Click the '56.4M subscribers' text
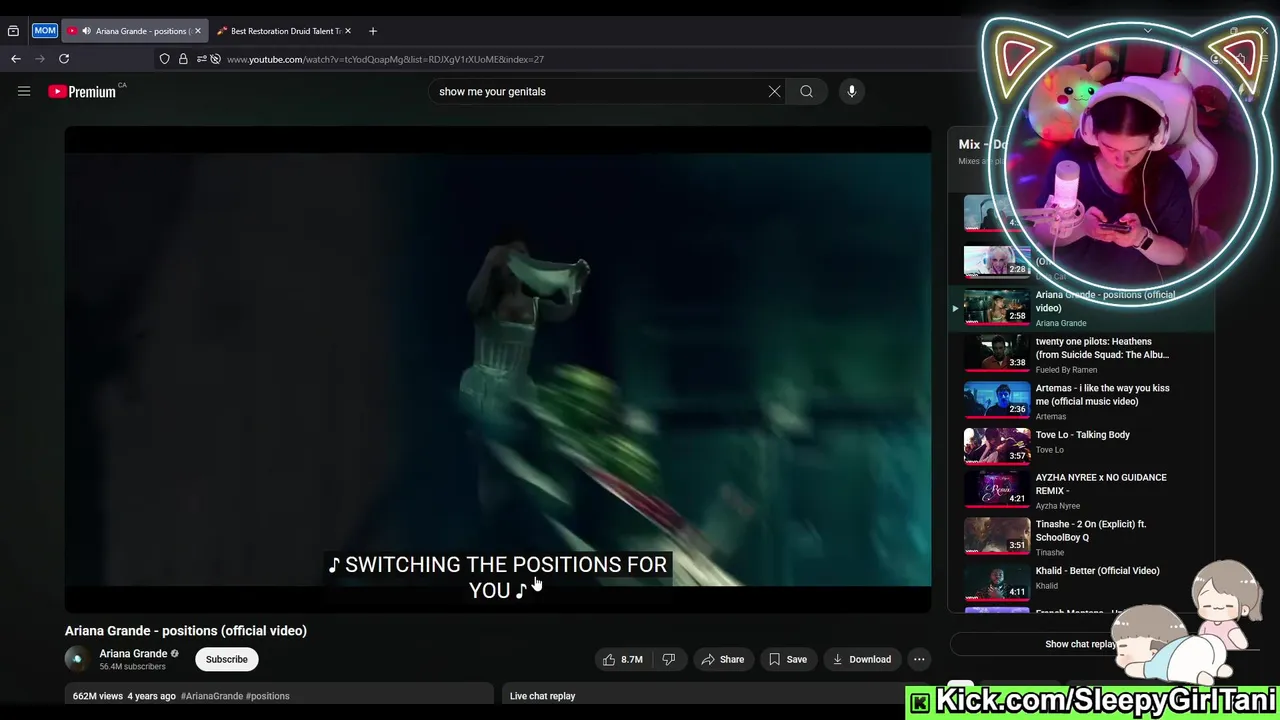1280x720 pixels. coord(132,667)
